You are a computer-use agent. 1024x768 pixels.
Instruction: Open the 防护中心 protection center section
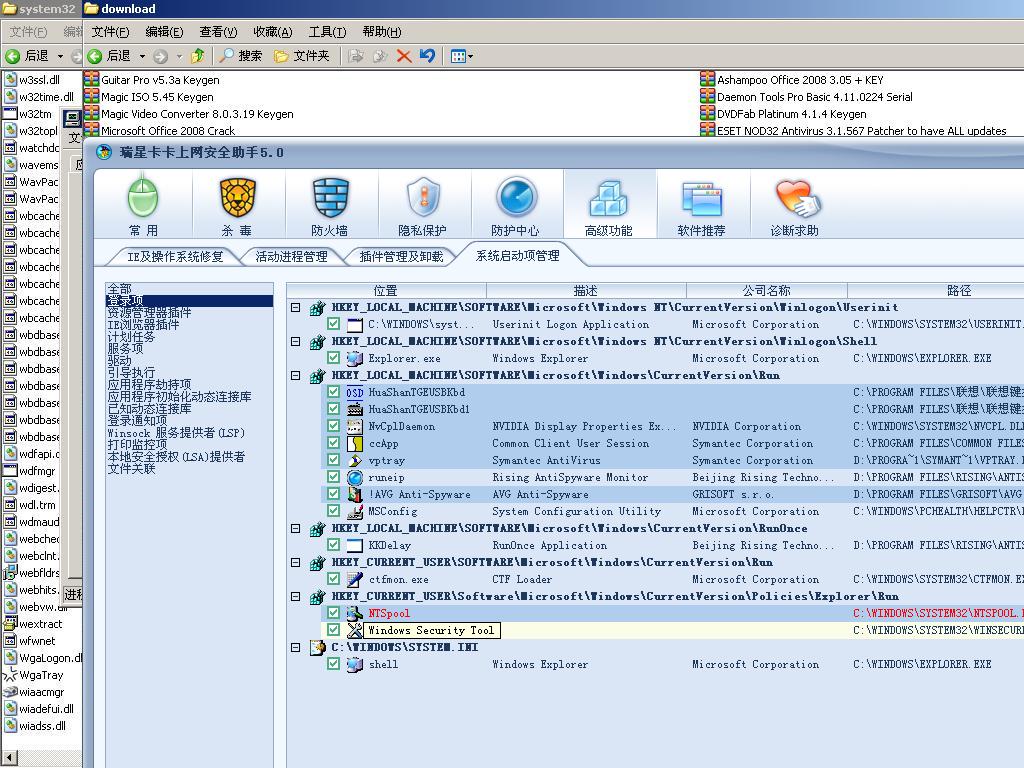point(516,205)
